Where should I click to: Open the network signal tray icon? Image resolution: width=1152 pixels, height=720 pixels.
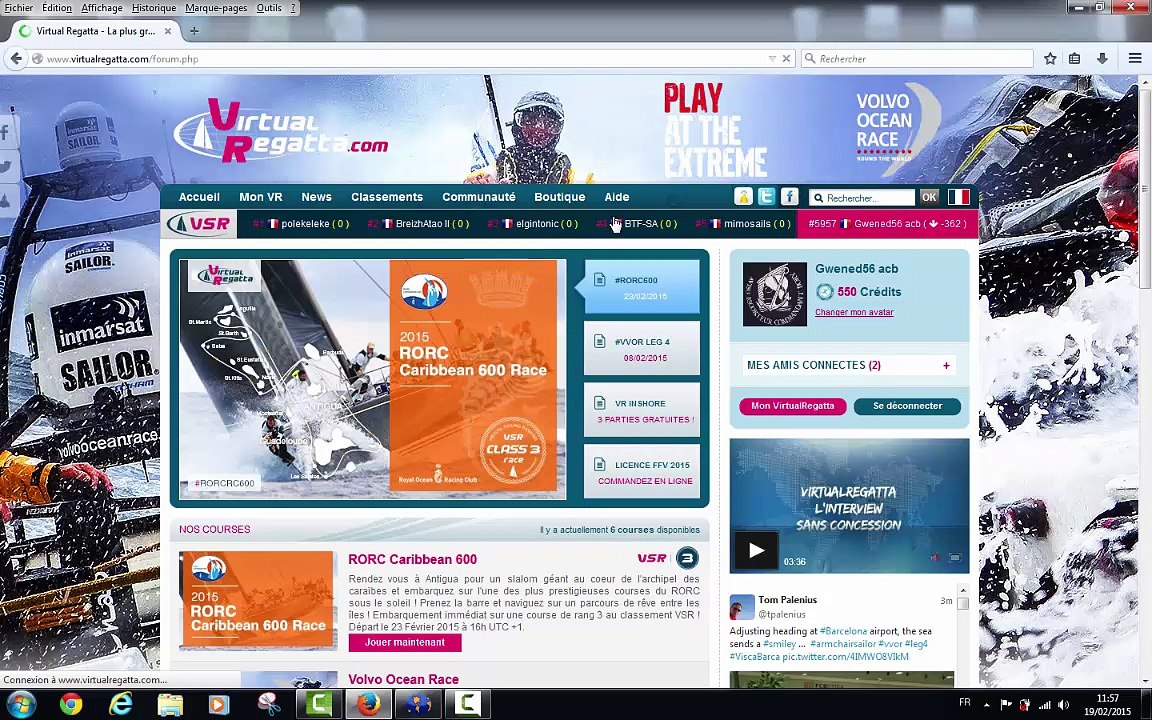click(1044, 705)
